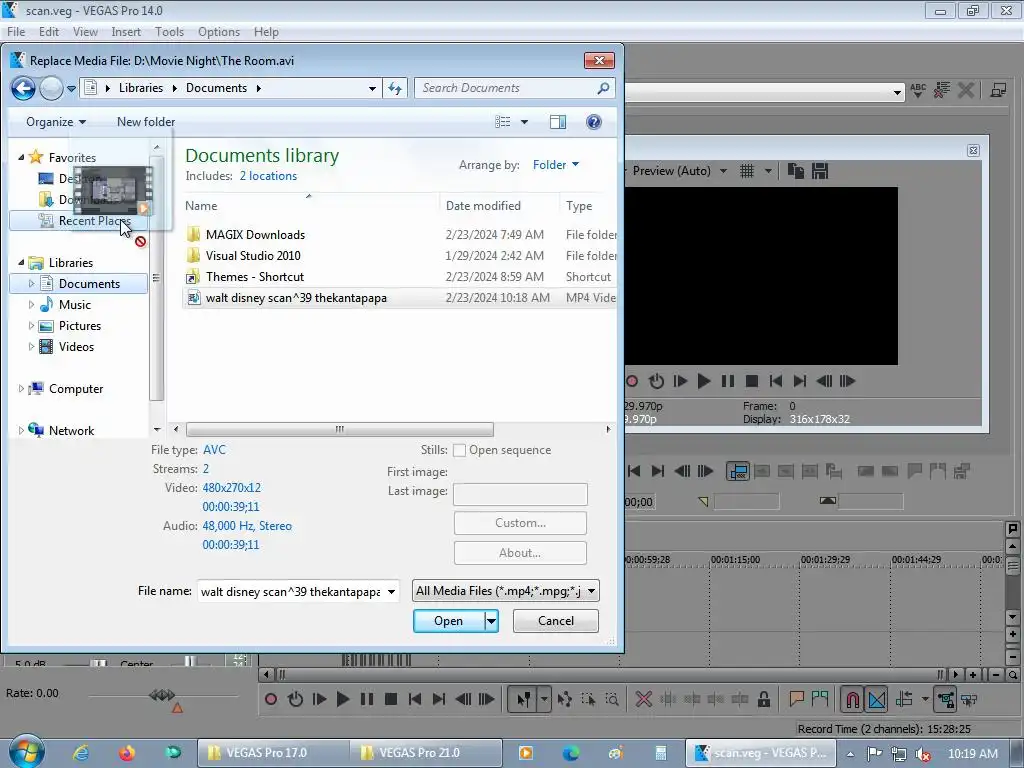Click Pause in the main timeline transport bar
The height and width of the screenshot is (768, 1024).
coord(367,699)
